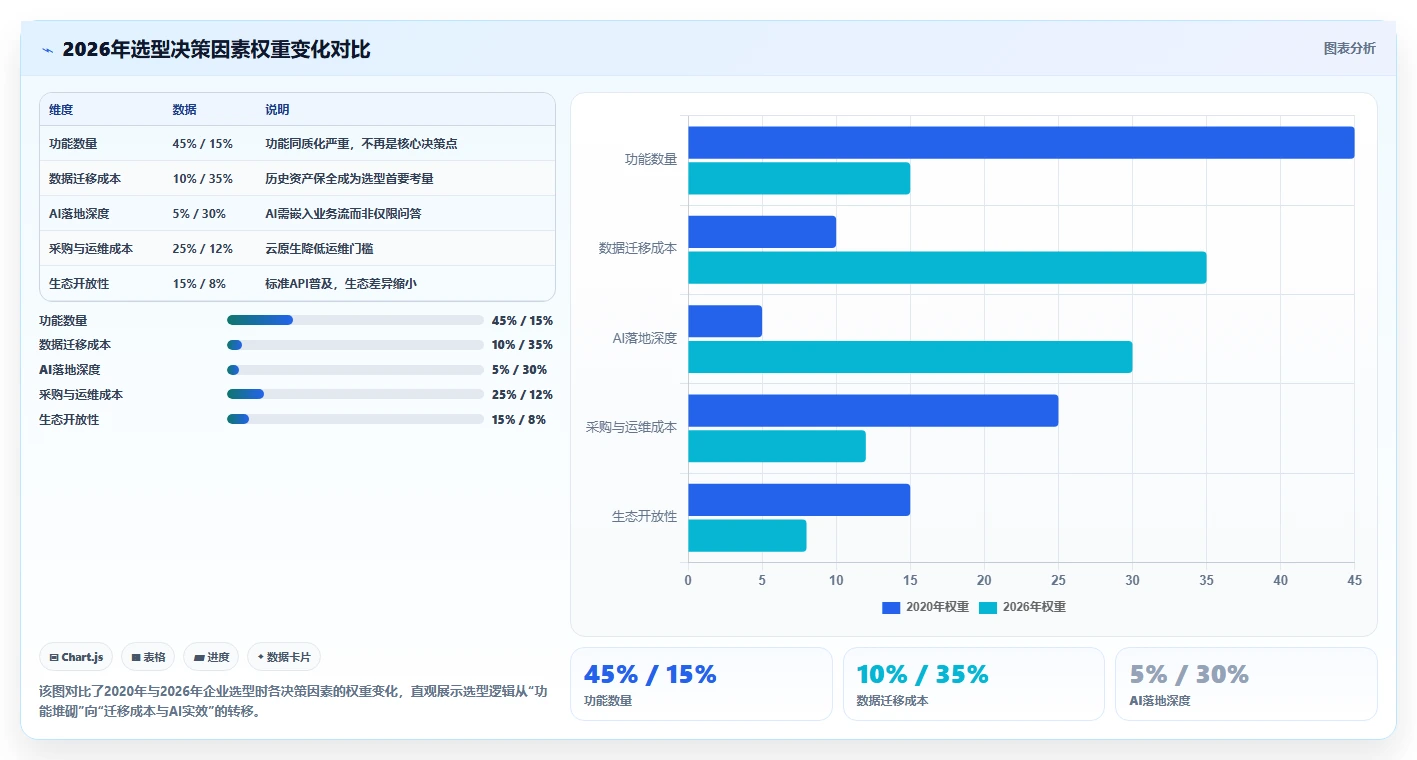Click the 数据迁移成本 progress bar
The image size is (1417, 760).
pyautogui.click(x=355, y=345)
